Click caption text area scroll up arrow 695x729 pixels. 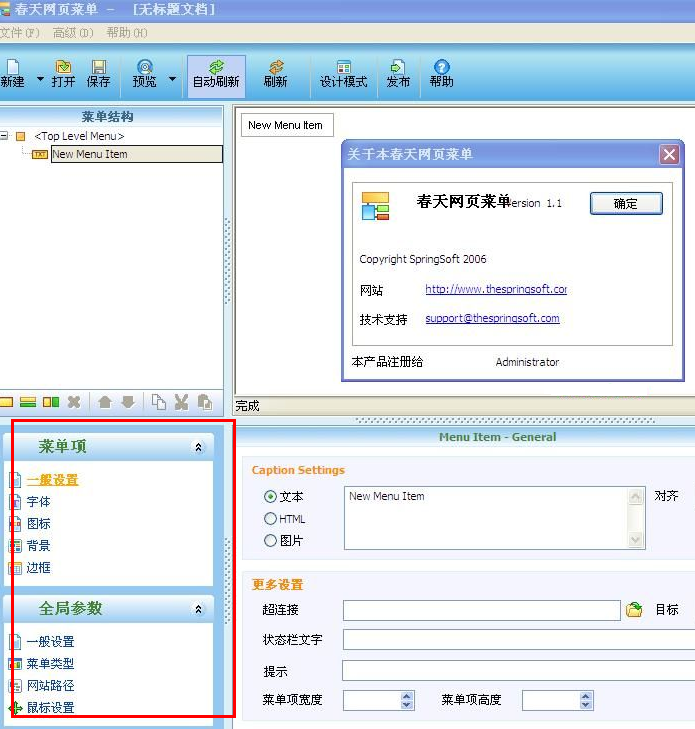(x=635, y=496)
